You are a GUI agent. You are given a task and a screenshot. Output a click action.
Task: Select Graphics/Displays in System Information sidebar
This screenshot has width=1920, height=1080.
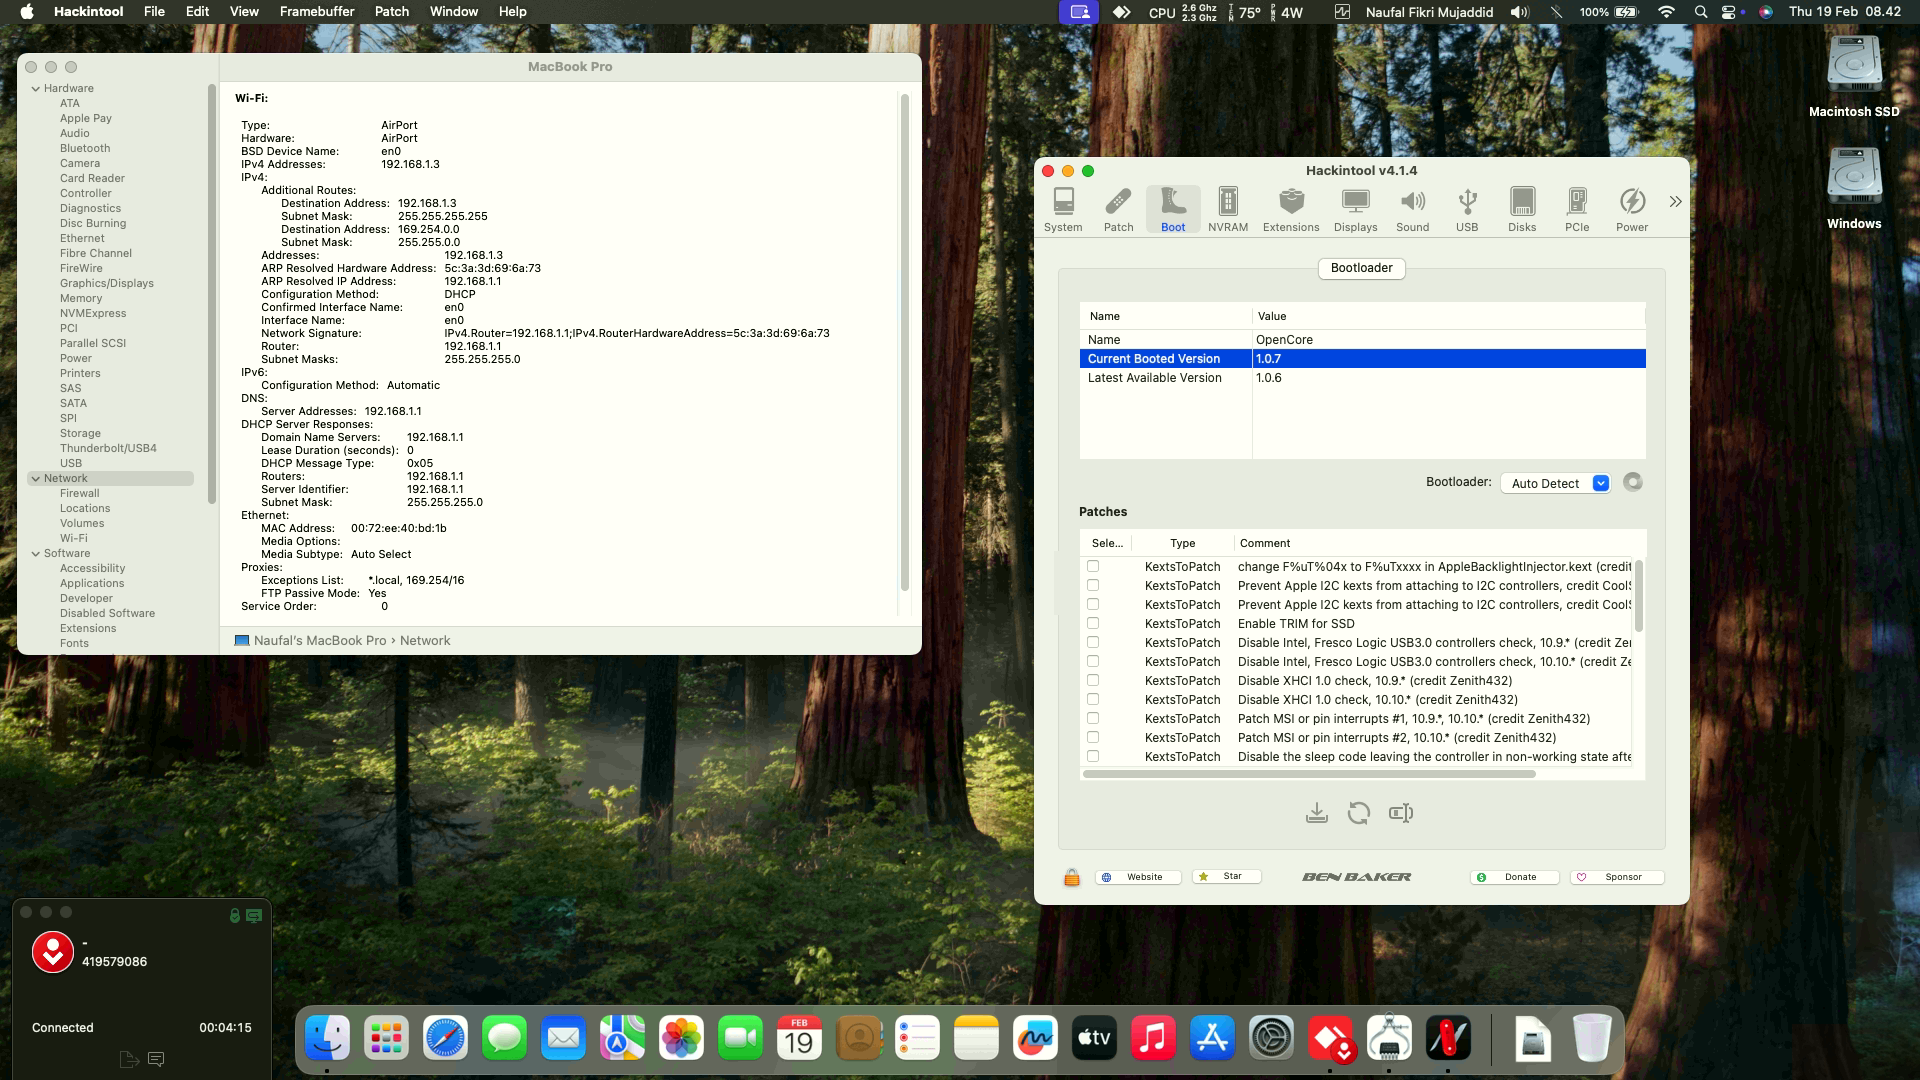click(106, 283)
